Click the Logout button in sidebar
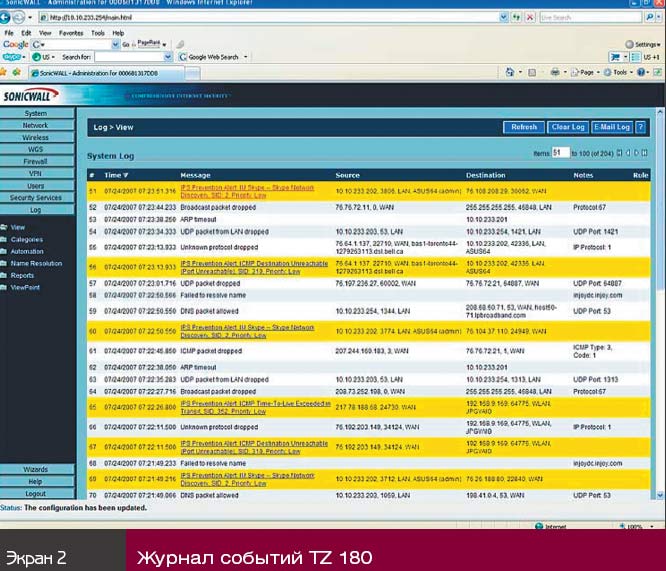666x571 pixels. click(36, 493)
